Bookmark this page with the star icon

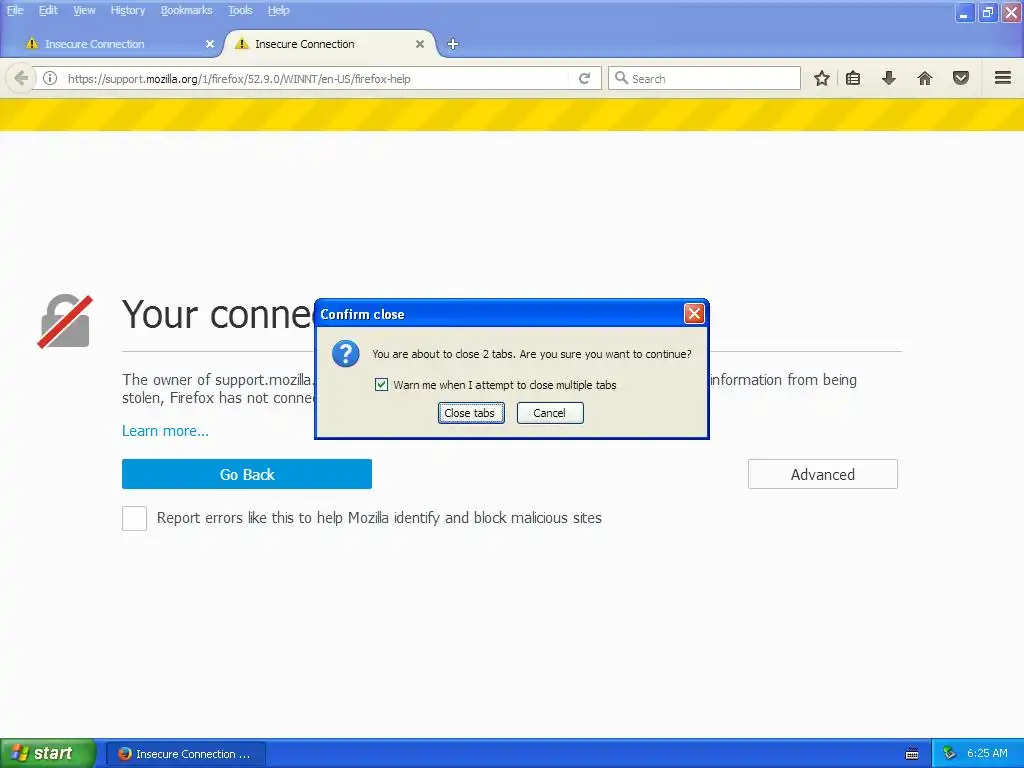(x=822, y=78)
